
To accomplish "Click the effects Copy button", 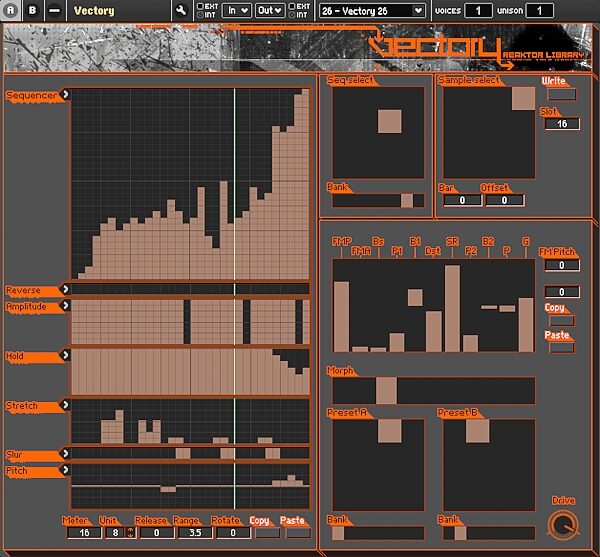I will [x=561, y=321].
